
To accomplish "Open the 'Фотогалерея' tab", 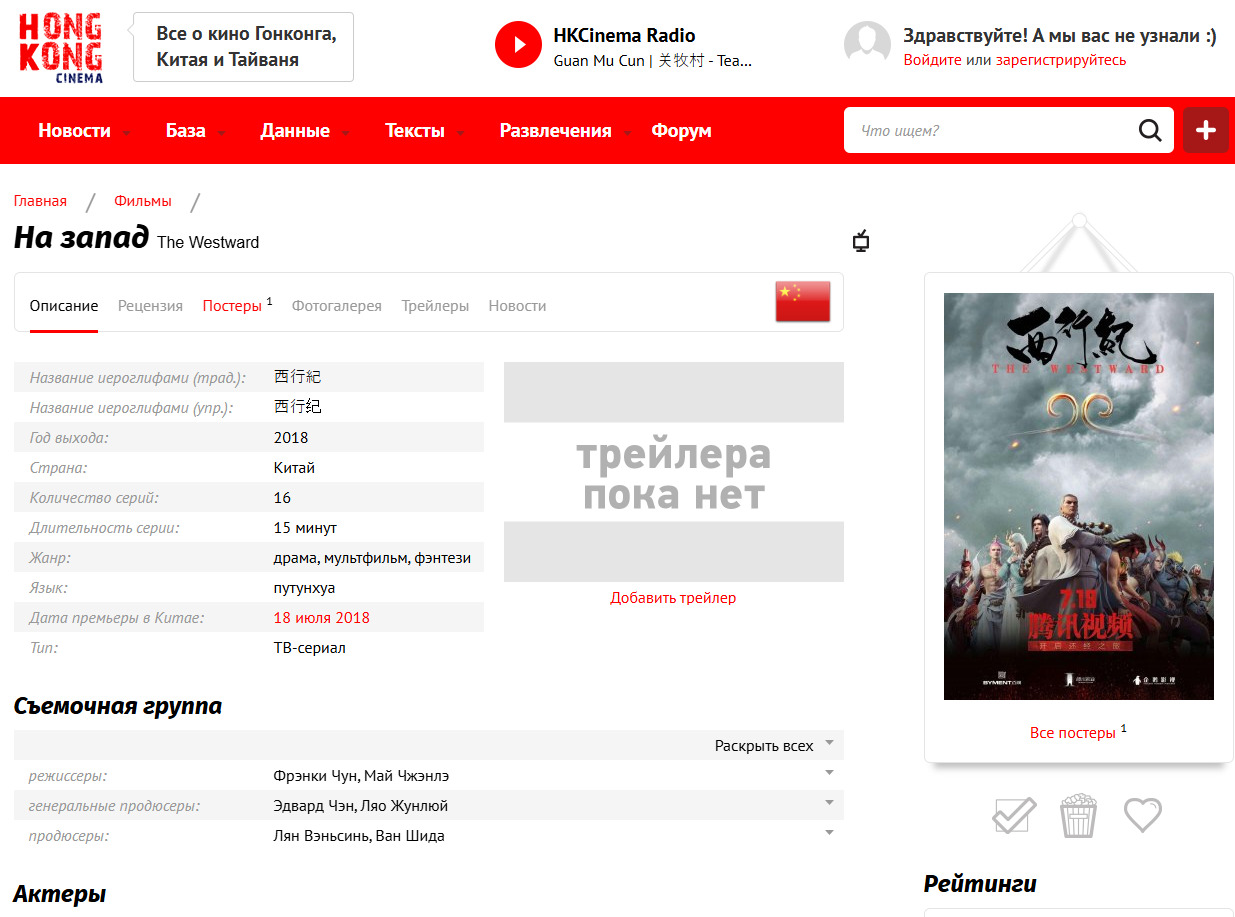I will (336, 306).
